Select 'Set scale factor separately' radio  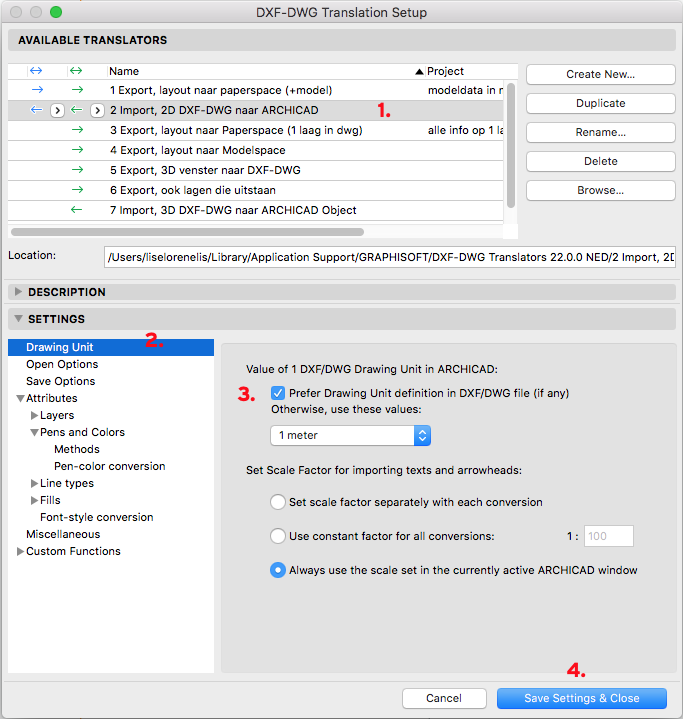[x=278, y=502]
